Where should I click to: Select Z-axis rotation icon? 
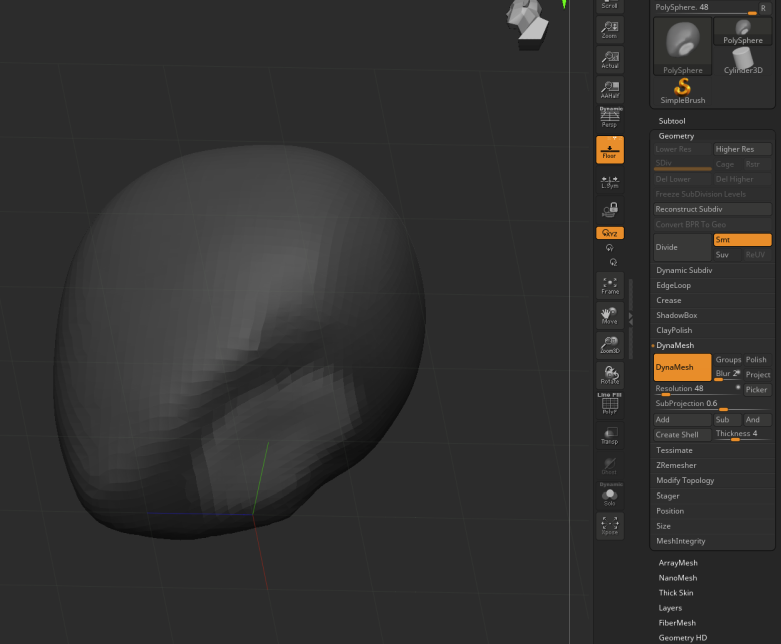coord(613,262)
